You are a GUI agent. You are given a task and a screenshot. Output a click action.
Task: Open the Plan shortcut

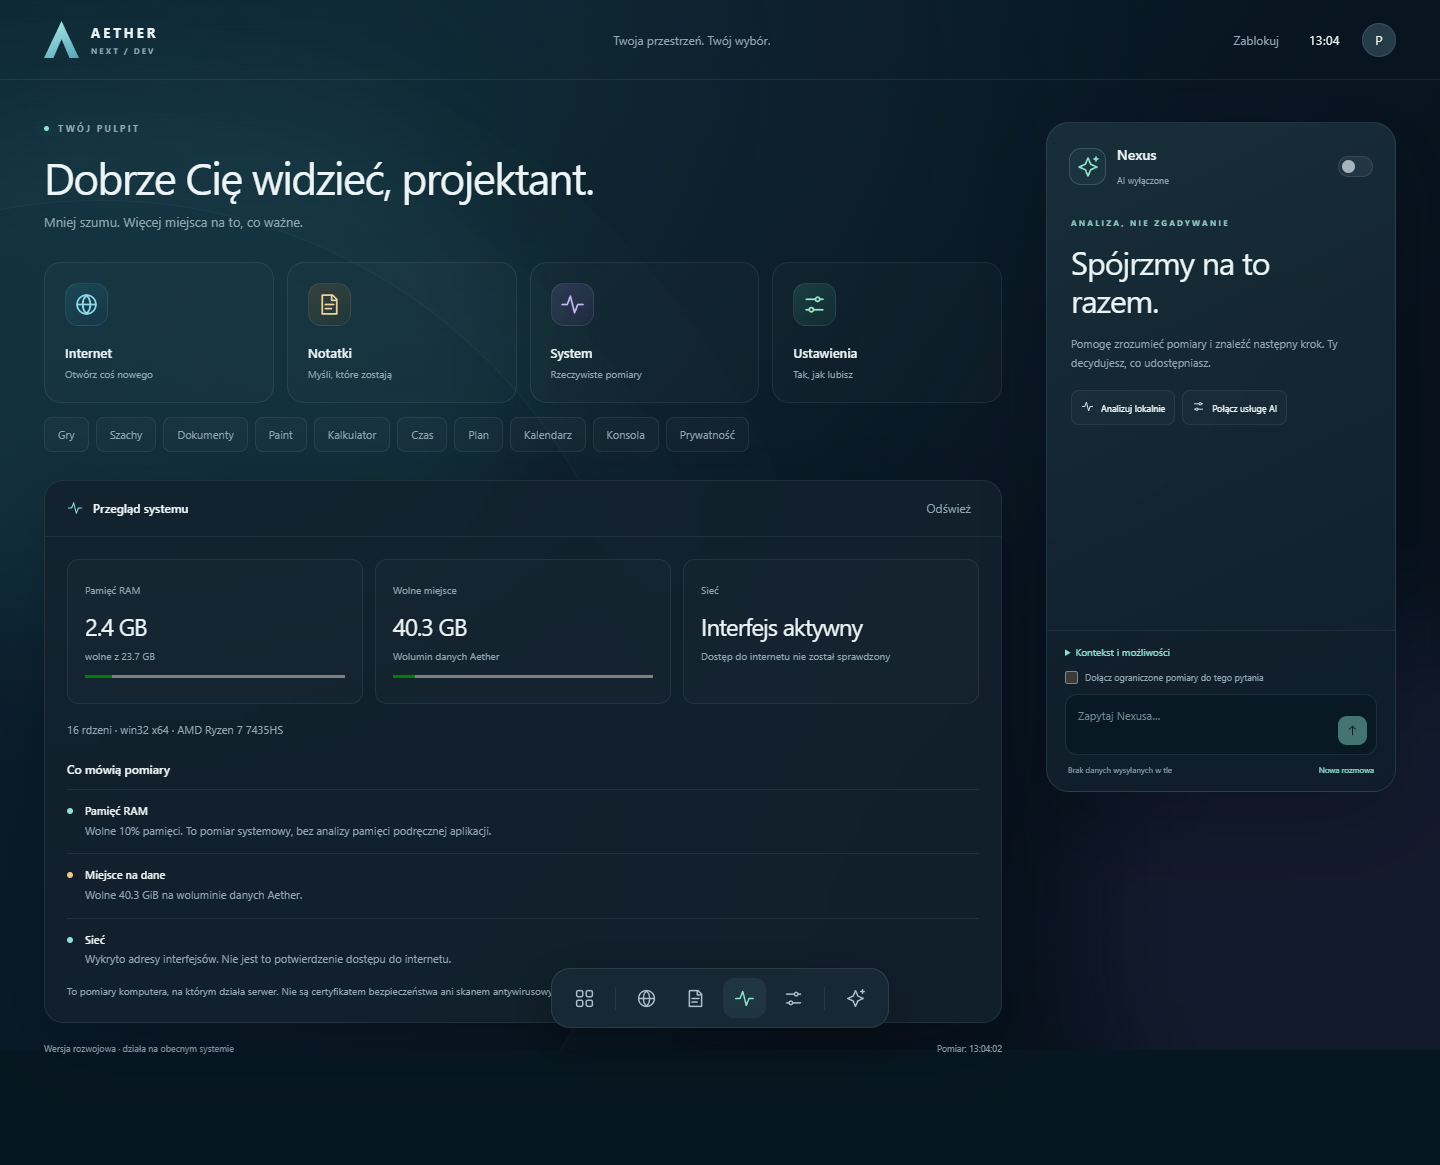click(479, 435)
